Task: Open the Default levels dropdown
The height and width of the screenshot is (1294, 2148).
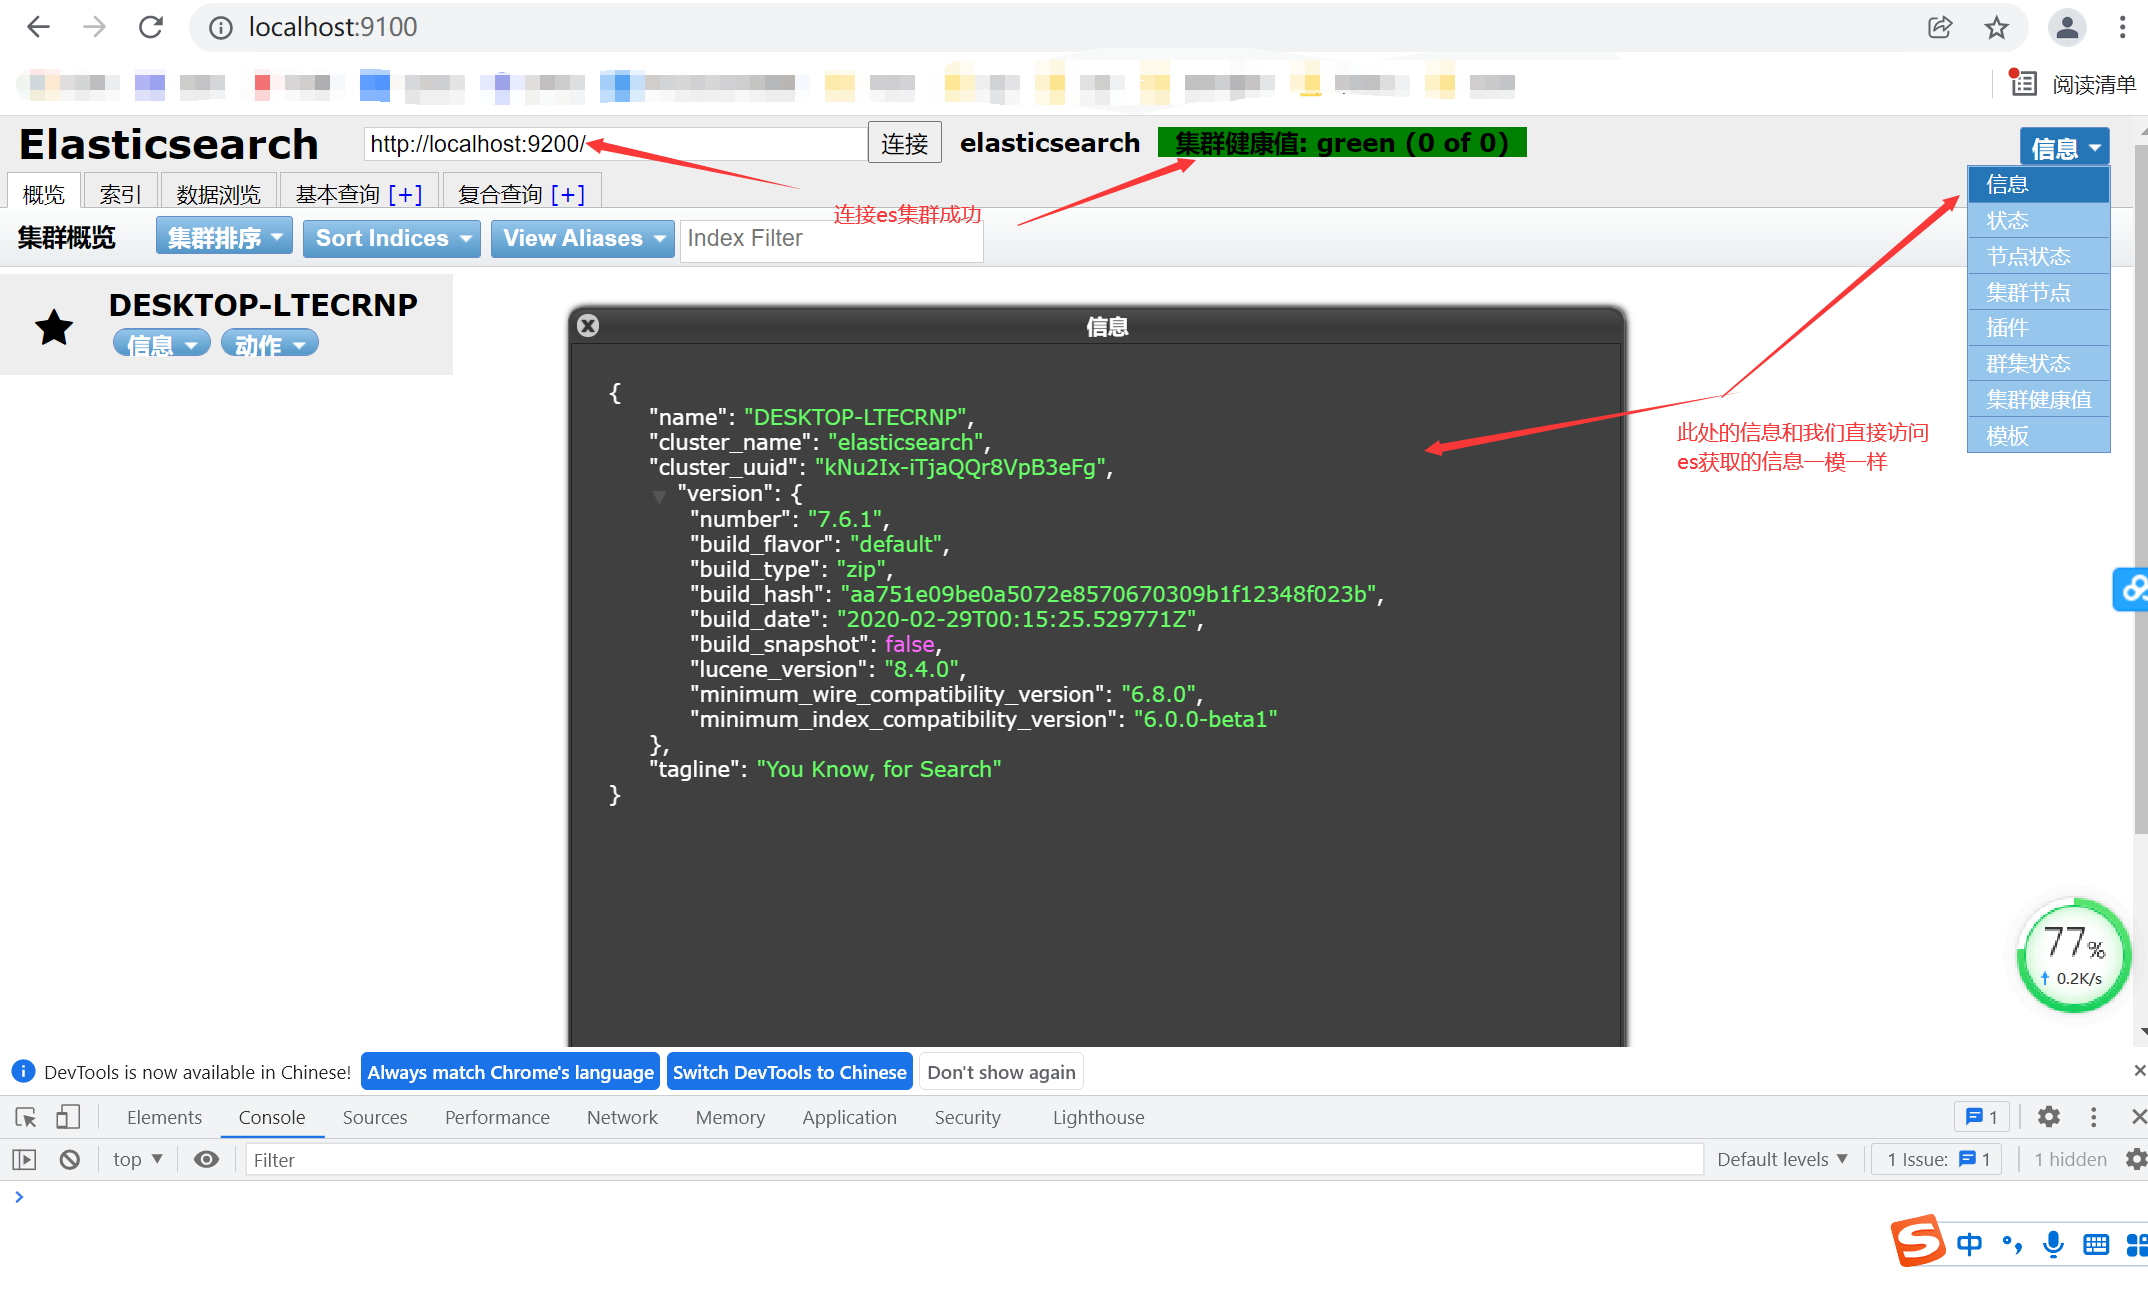Action: coord(1782,1159)
